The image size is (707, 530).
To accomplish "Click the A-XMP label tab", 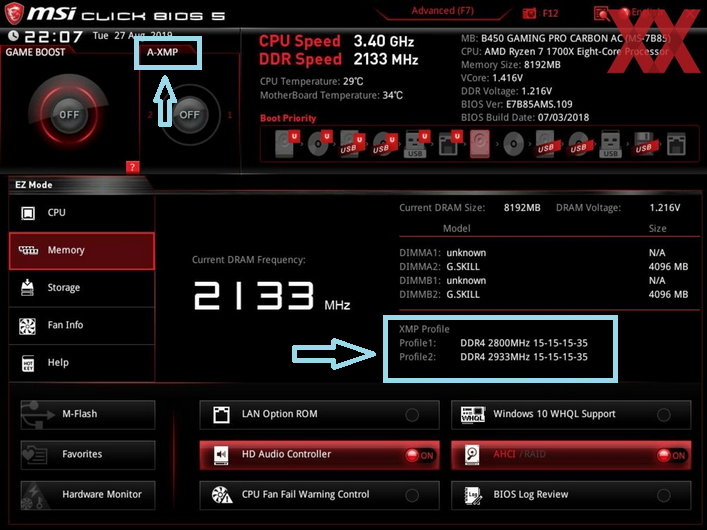I will (165, 52).
